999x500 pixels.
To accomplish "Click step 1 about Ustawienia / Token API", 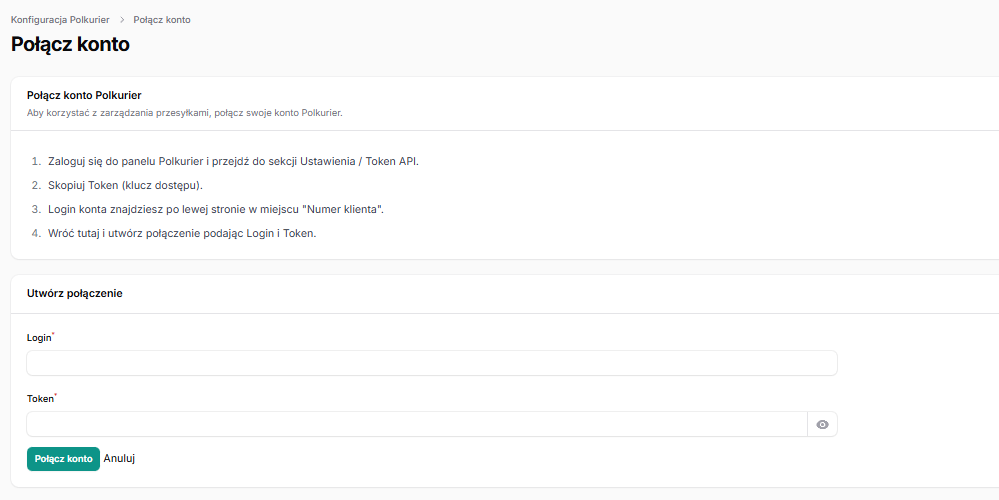I will click(232, 161).
